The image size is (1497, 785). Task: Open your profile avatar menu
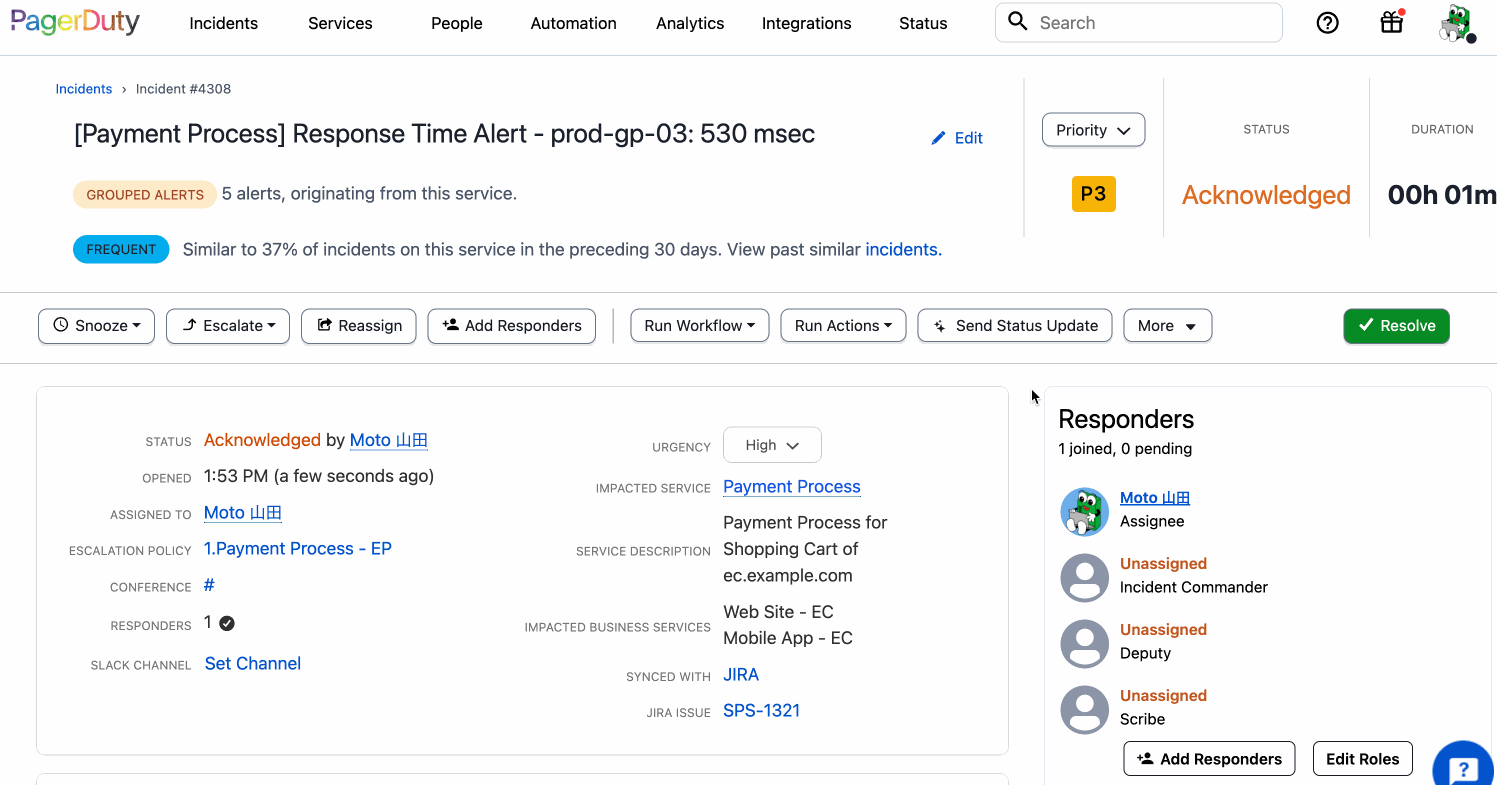click(1456, 24)
